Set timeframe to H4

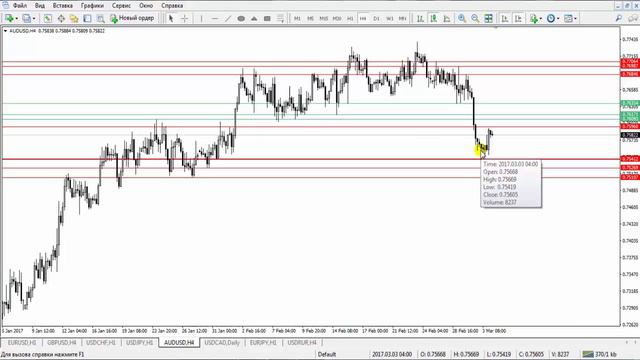pyautogui.click(x=363, y=19)
